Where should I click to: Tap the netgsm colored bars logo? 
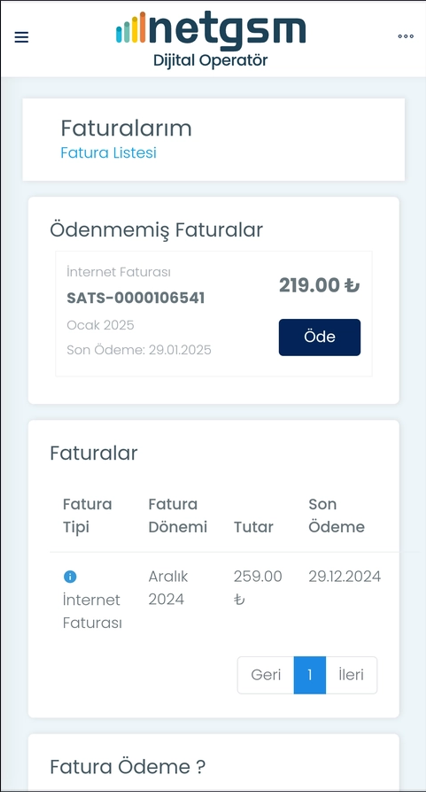131,27
